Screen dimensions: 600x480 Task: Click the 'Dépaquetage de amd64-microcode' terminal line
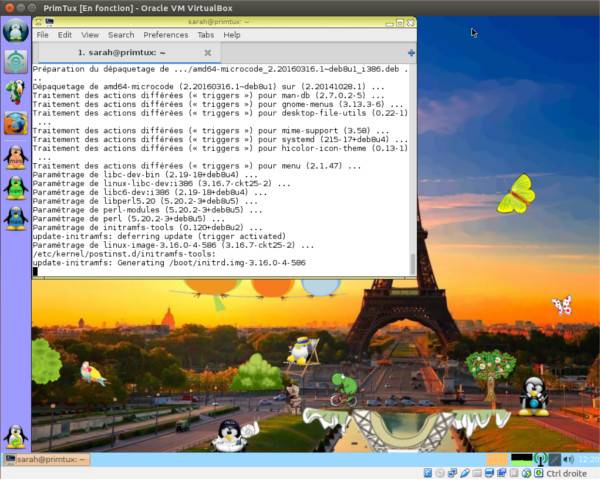click(208, 87)
